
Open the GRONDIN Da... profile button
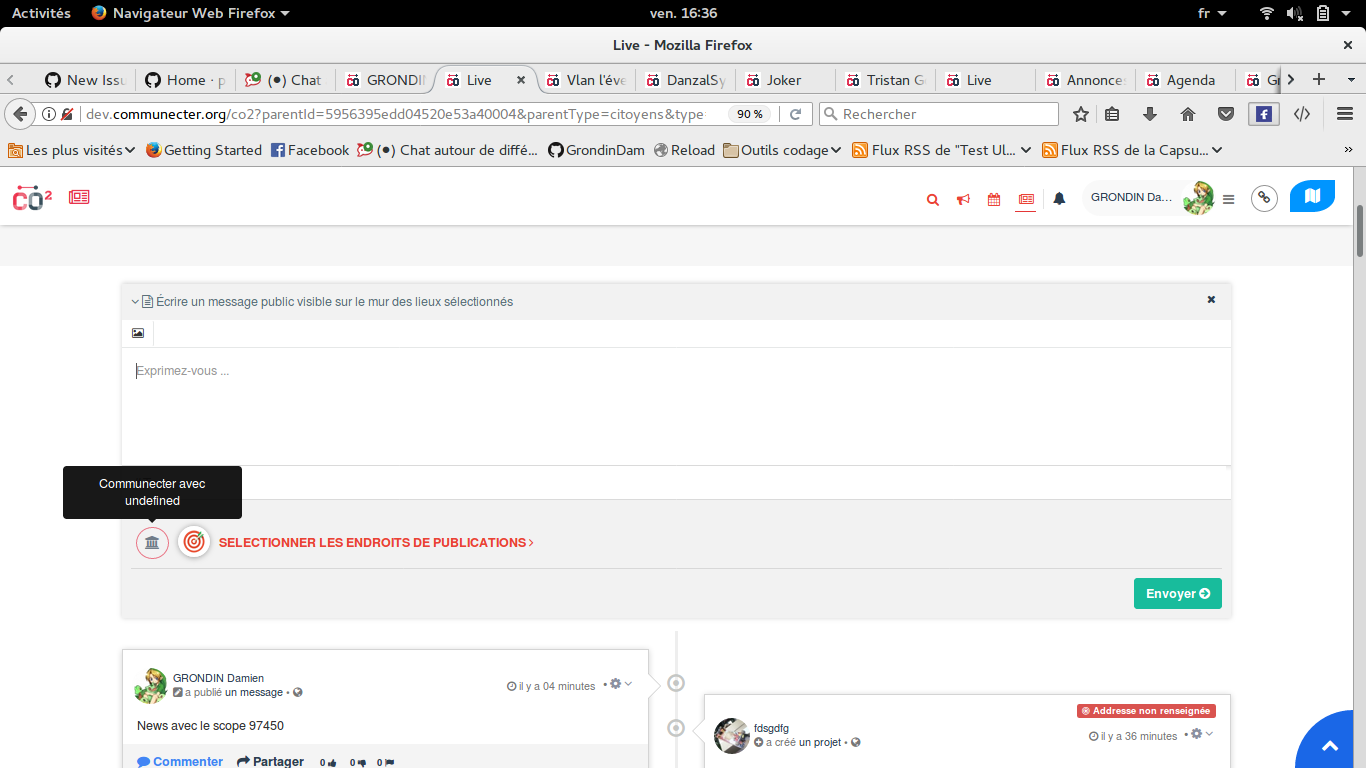pyautogui.click(x=1149, y=198)
